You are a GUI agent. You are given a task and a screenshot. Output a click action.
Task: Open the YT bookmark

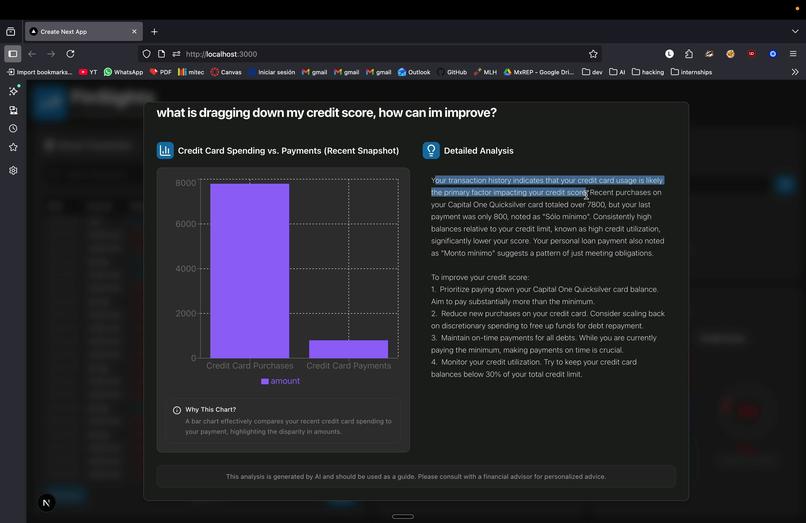pyautogui.click(x=88, y=73)
